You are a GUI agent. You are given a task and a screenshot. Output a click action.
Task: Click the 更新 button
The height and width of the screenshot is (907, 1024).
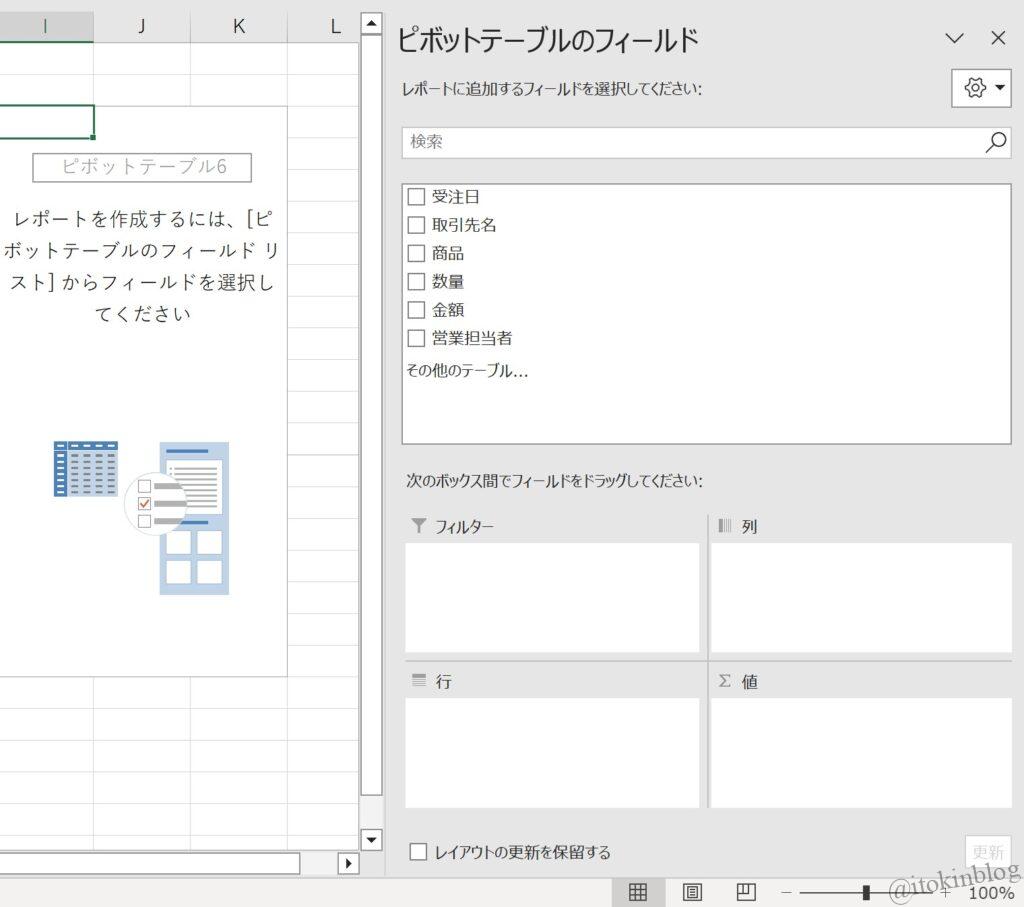(x=987, y=852)
